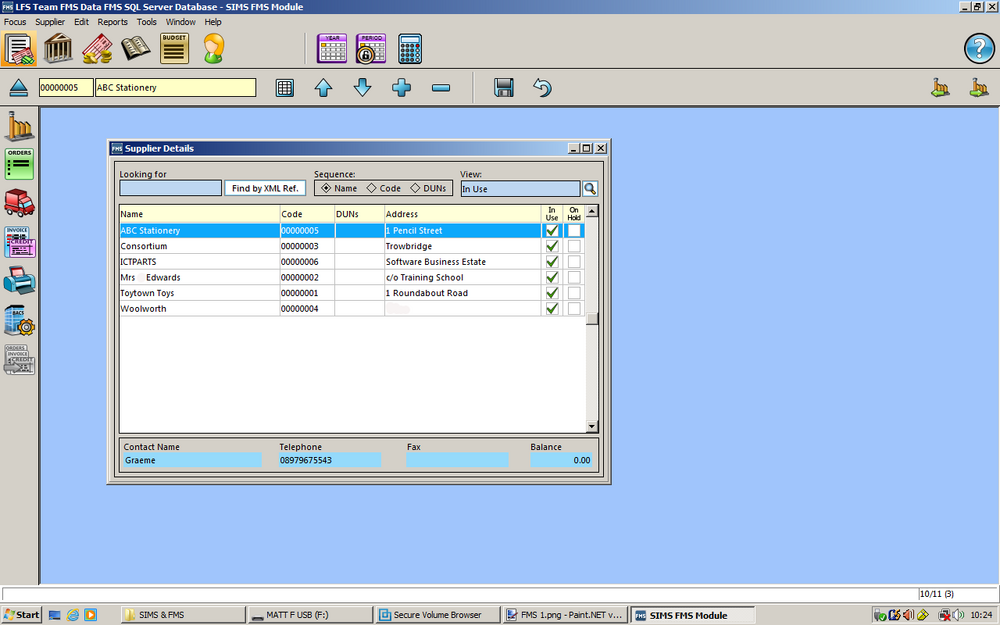This screenshot has height=625, width=1000.
Task: Select Code sequence option
Action: coord(384,188)
